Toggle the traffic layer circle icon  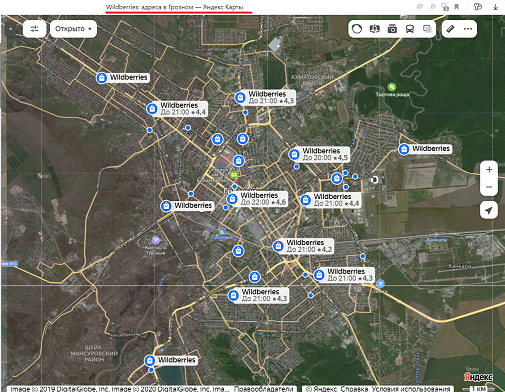pyautogui.click(x=357, y=29)
